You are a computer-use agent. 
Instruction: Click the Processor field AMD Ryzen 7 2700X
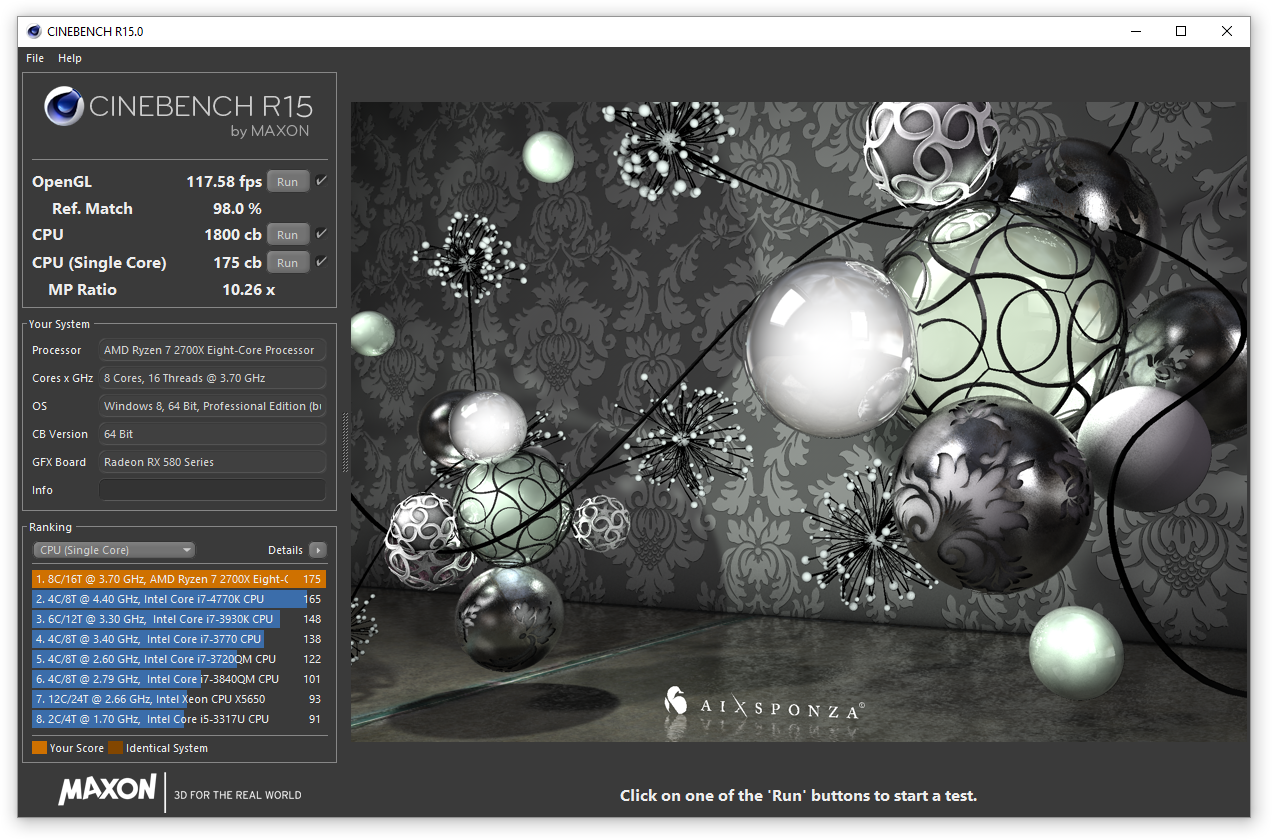click(x=212, y=350)
